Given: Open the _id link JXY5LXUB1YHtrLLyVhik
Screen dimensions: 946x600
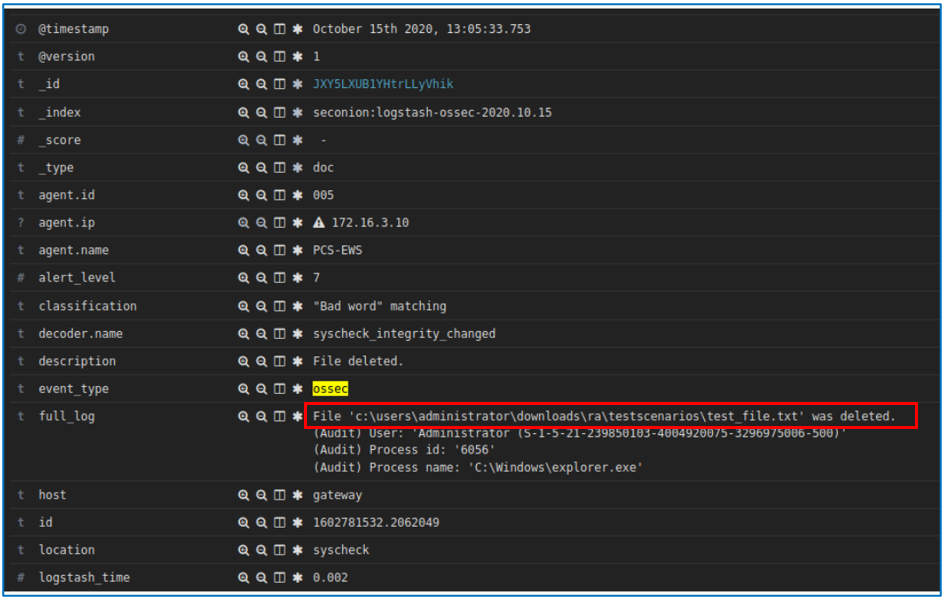Looking at the screenshot, I should click(383, 84).
